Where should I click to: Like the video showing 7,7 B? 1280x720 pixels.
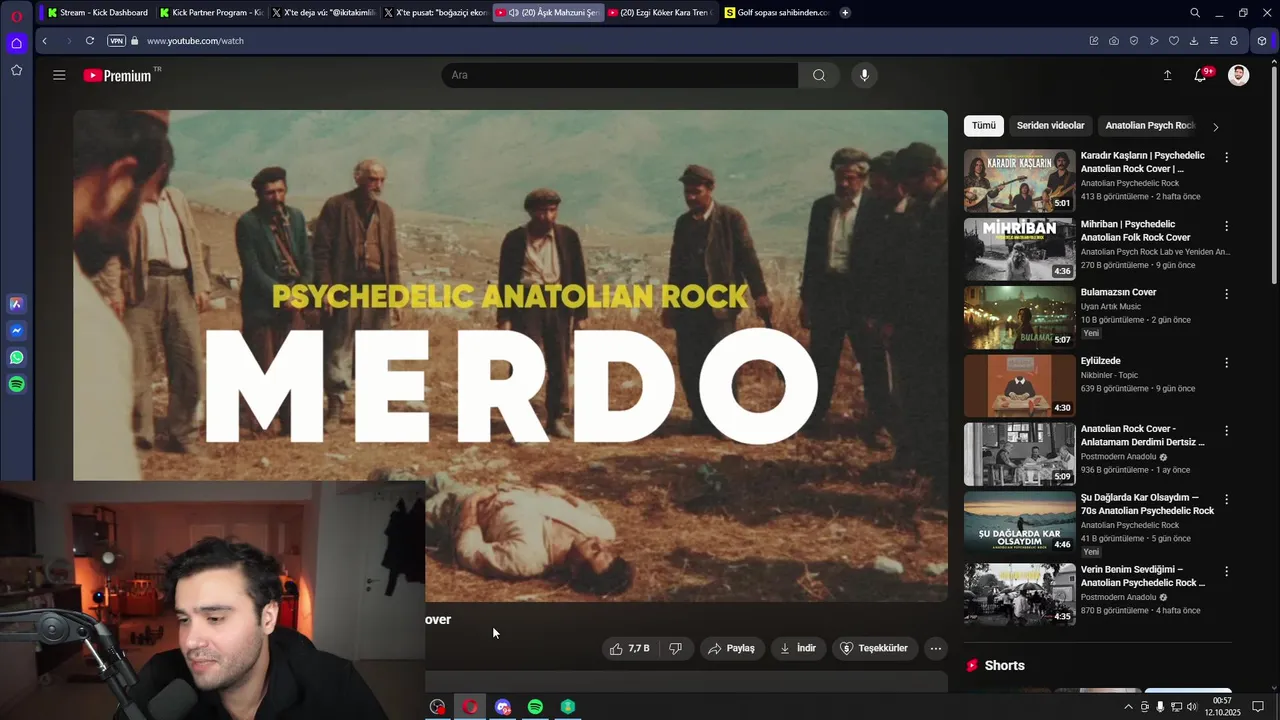click(629, 648)
